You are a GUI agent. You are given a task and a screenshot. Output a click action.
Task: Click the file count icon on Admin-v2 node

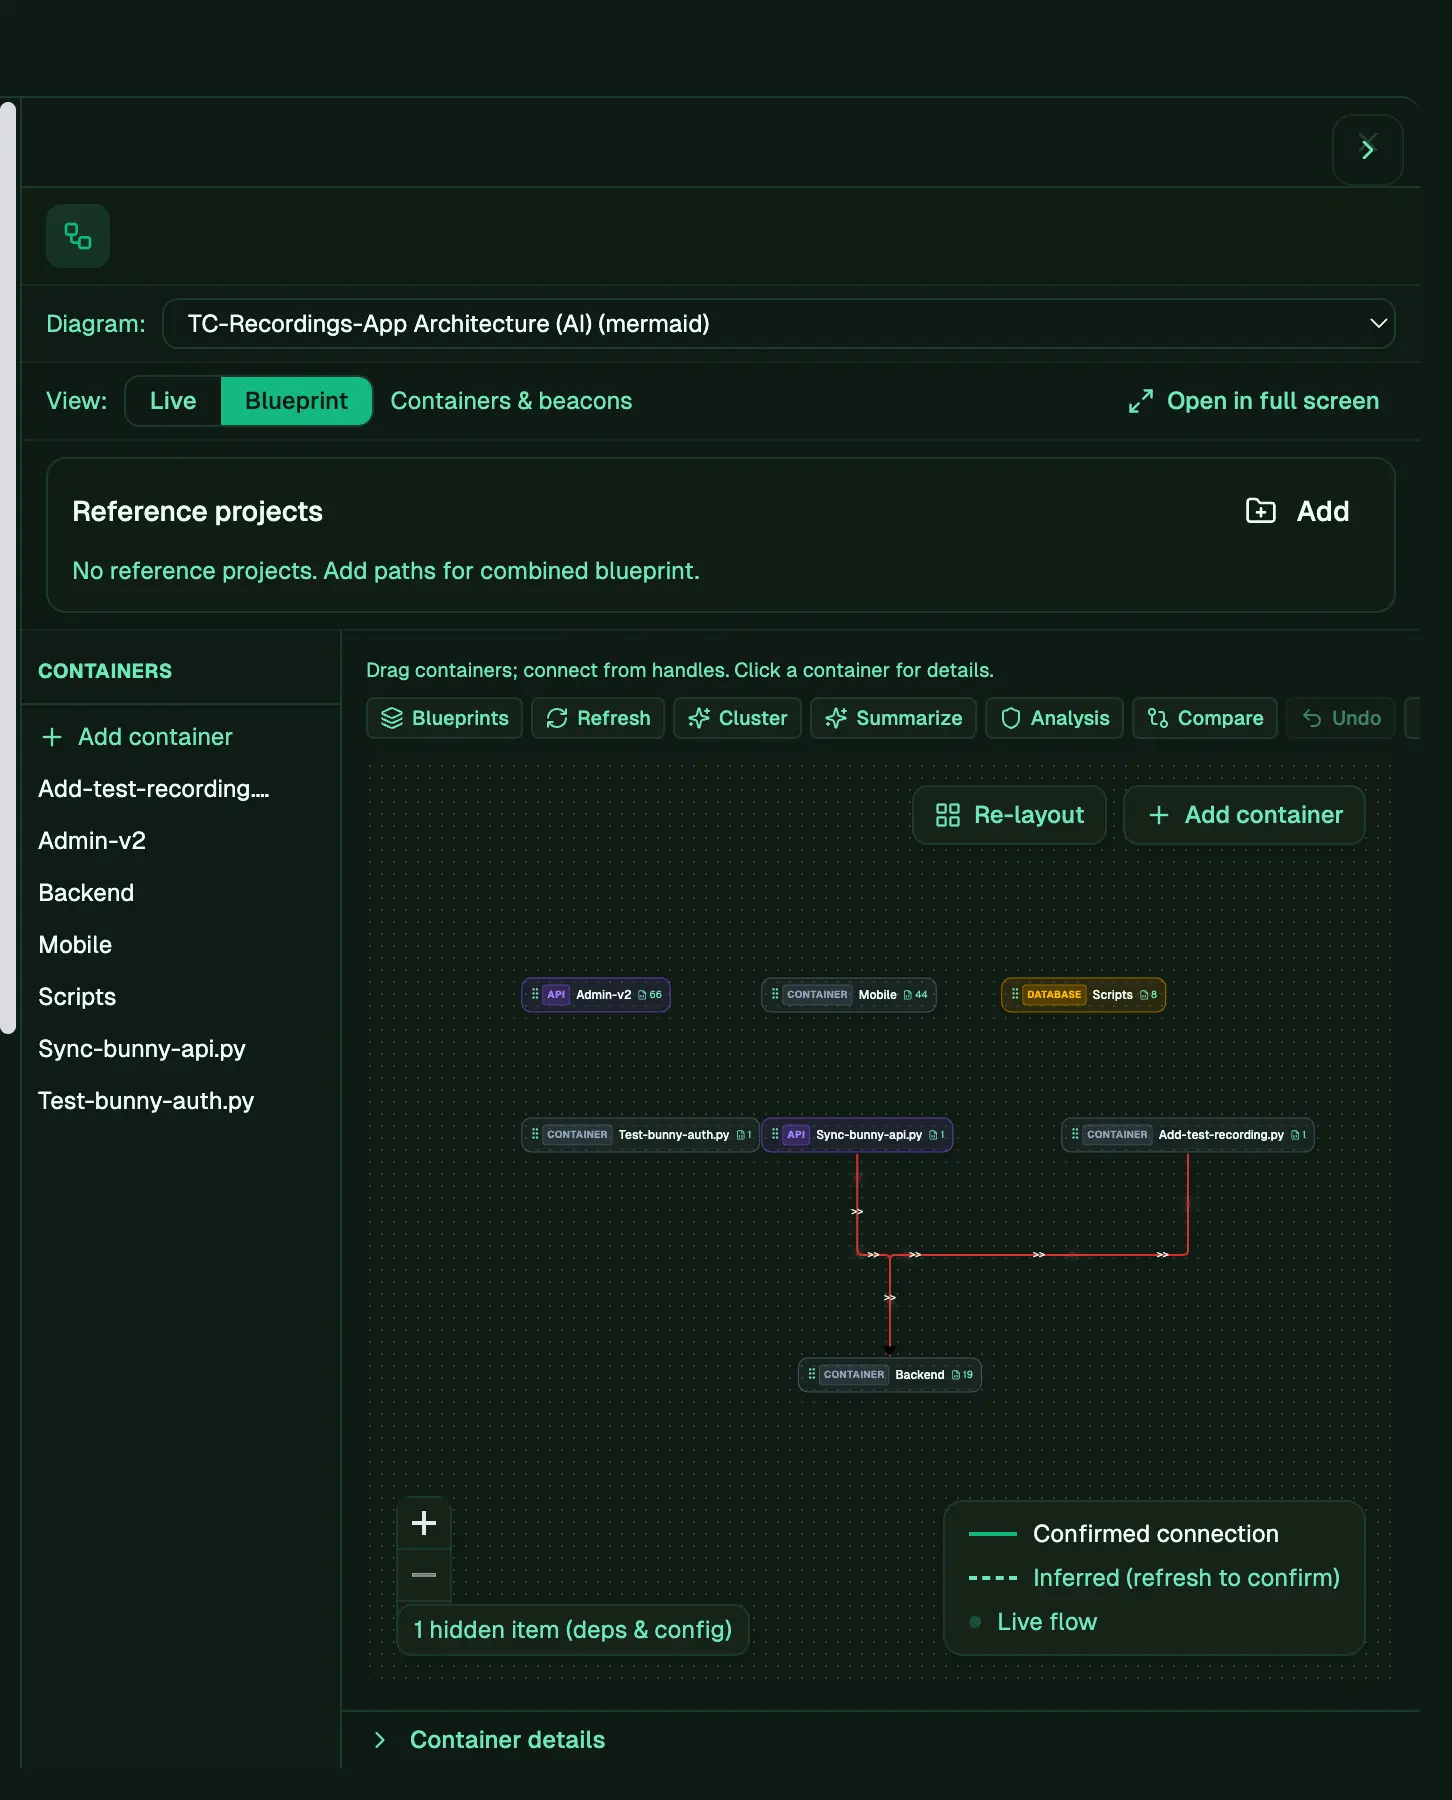642,995
